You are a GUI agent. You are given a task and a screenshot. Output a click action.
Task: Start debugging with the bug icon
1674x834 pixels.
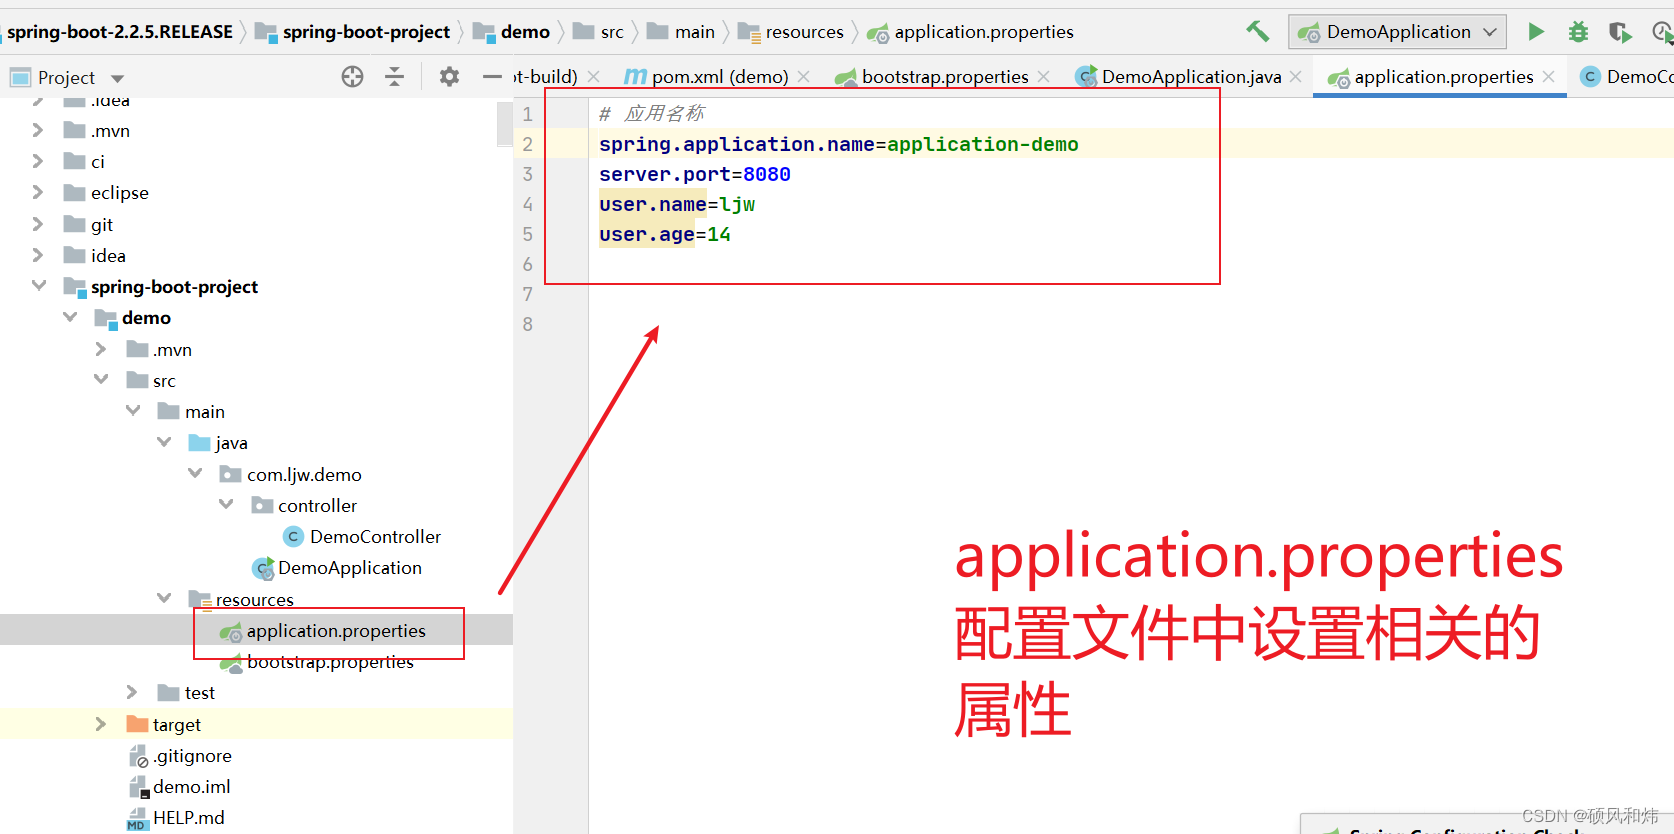(x=1578, y=32)
